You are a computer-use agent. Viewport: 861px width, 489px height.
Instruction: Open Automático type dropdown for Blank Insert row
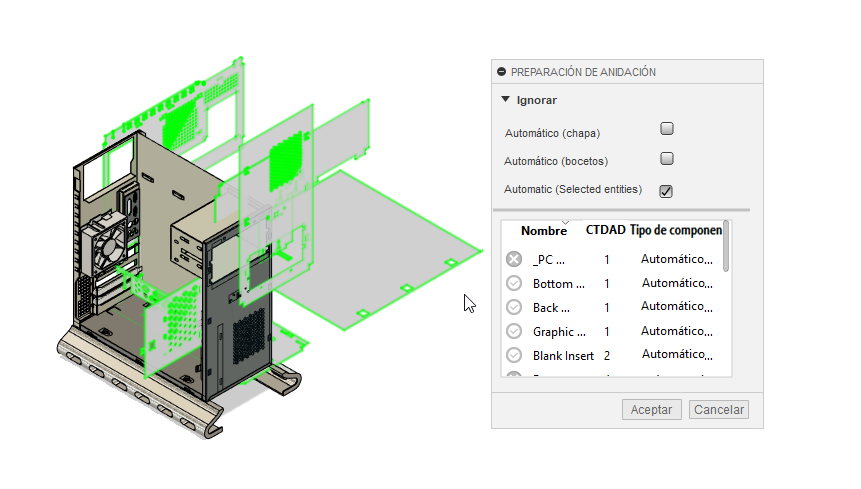[x=677, y=355]
